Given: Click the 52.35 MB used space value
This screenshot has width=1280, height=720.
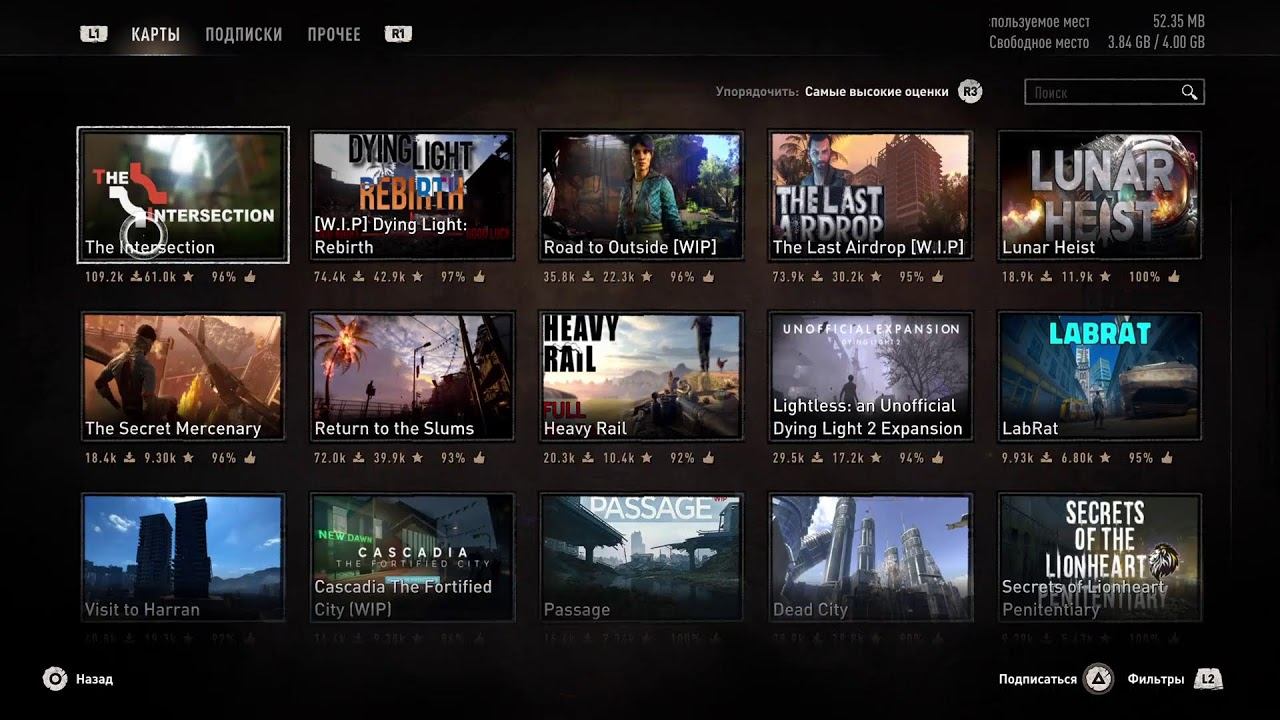Looking at the screenshot, I should [x=1178, y=21].
